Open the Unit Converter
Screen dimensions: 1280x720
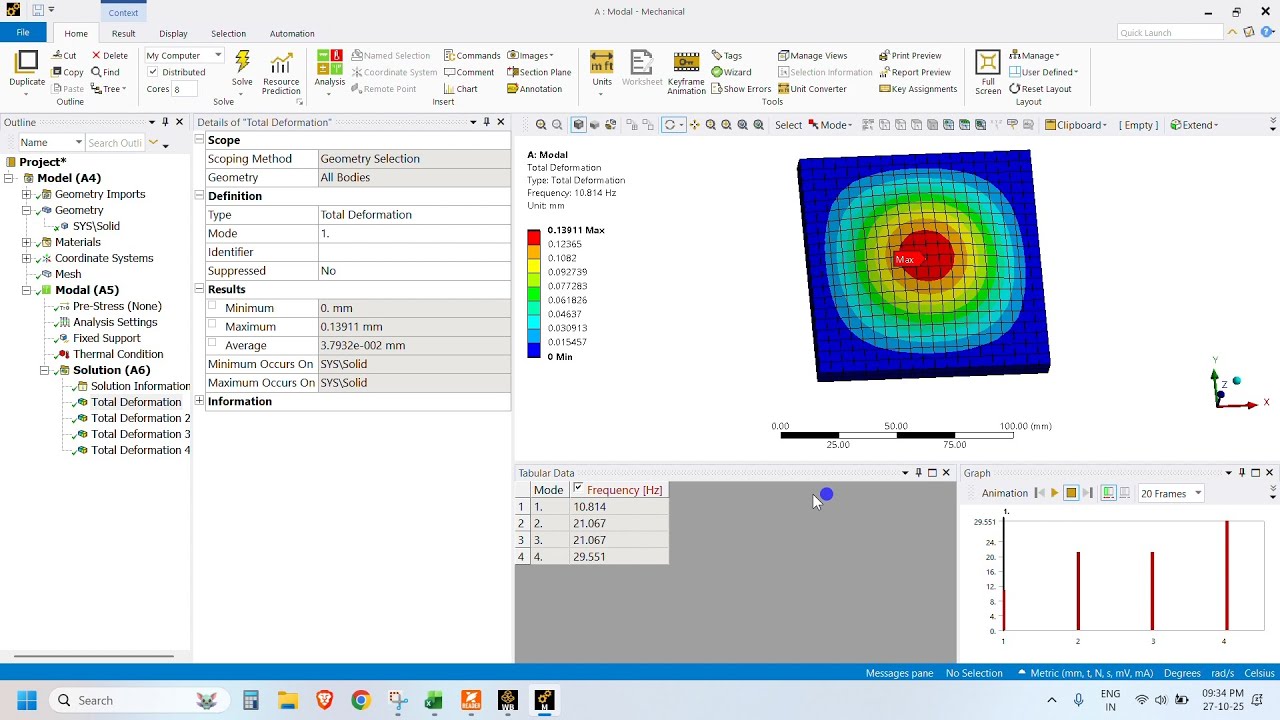point(812,89)
